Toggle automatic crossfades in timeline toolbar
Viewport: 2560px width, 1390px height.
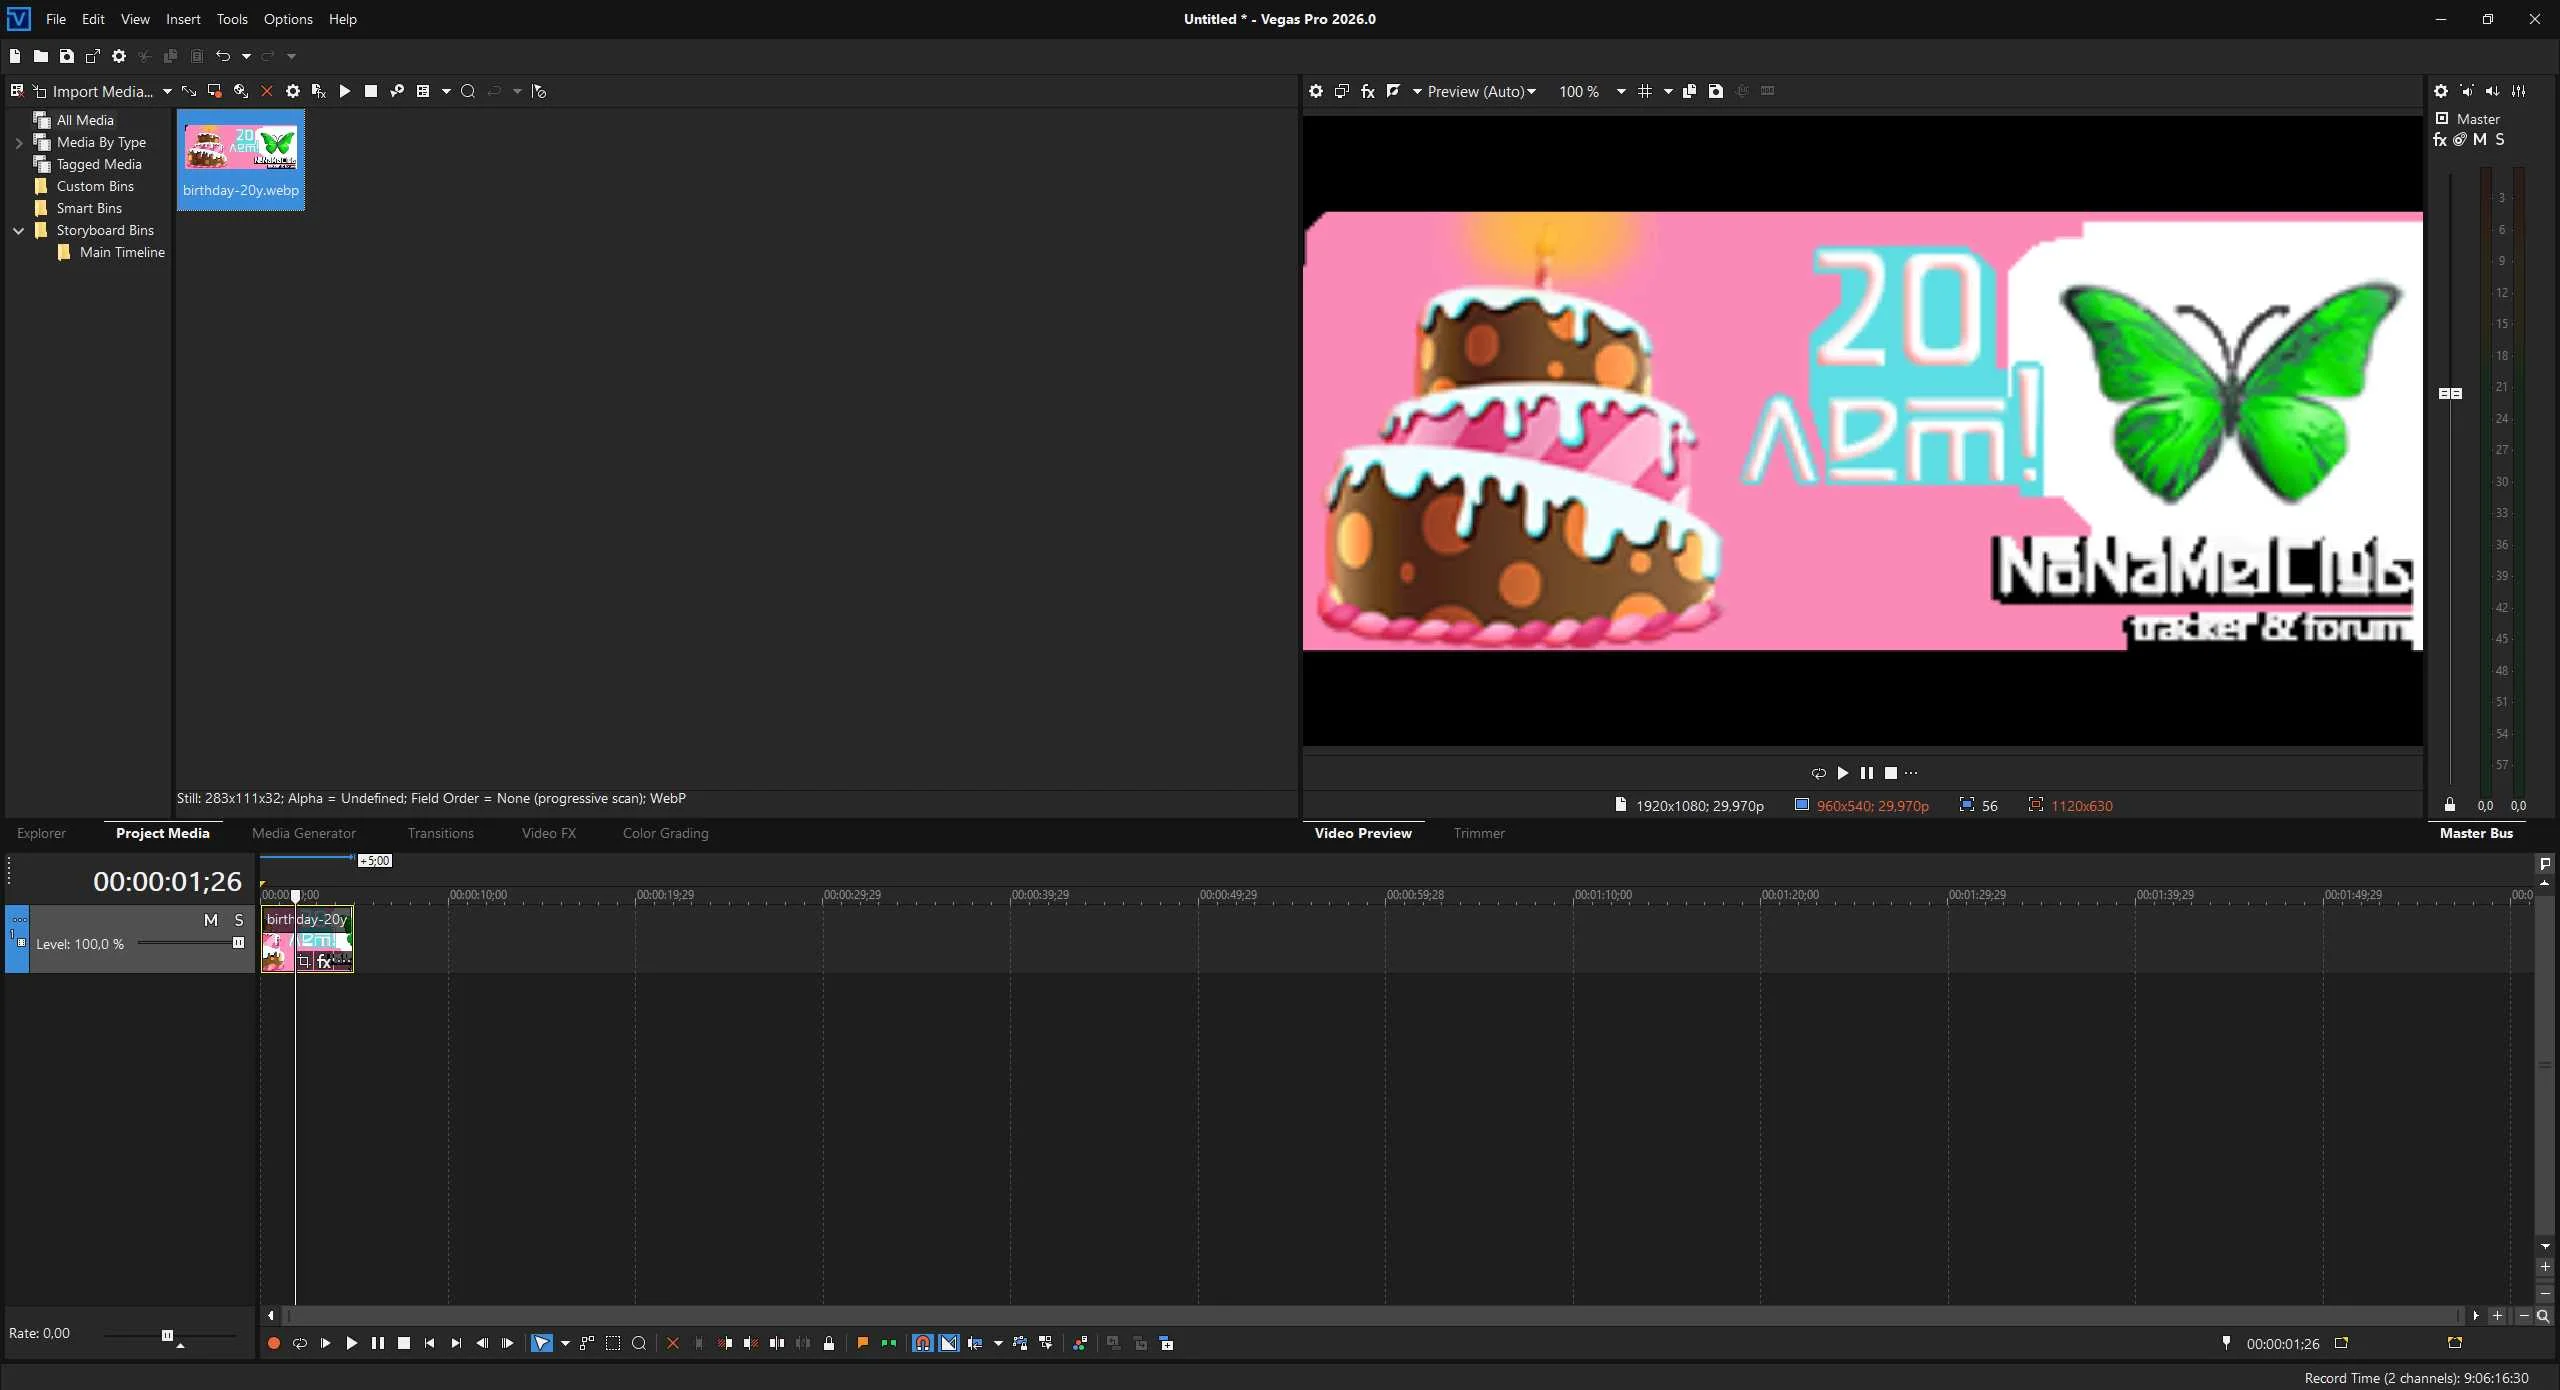click(949, 1343)
